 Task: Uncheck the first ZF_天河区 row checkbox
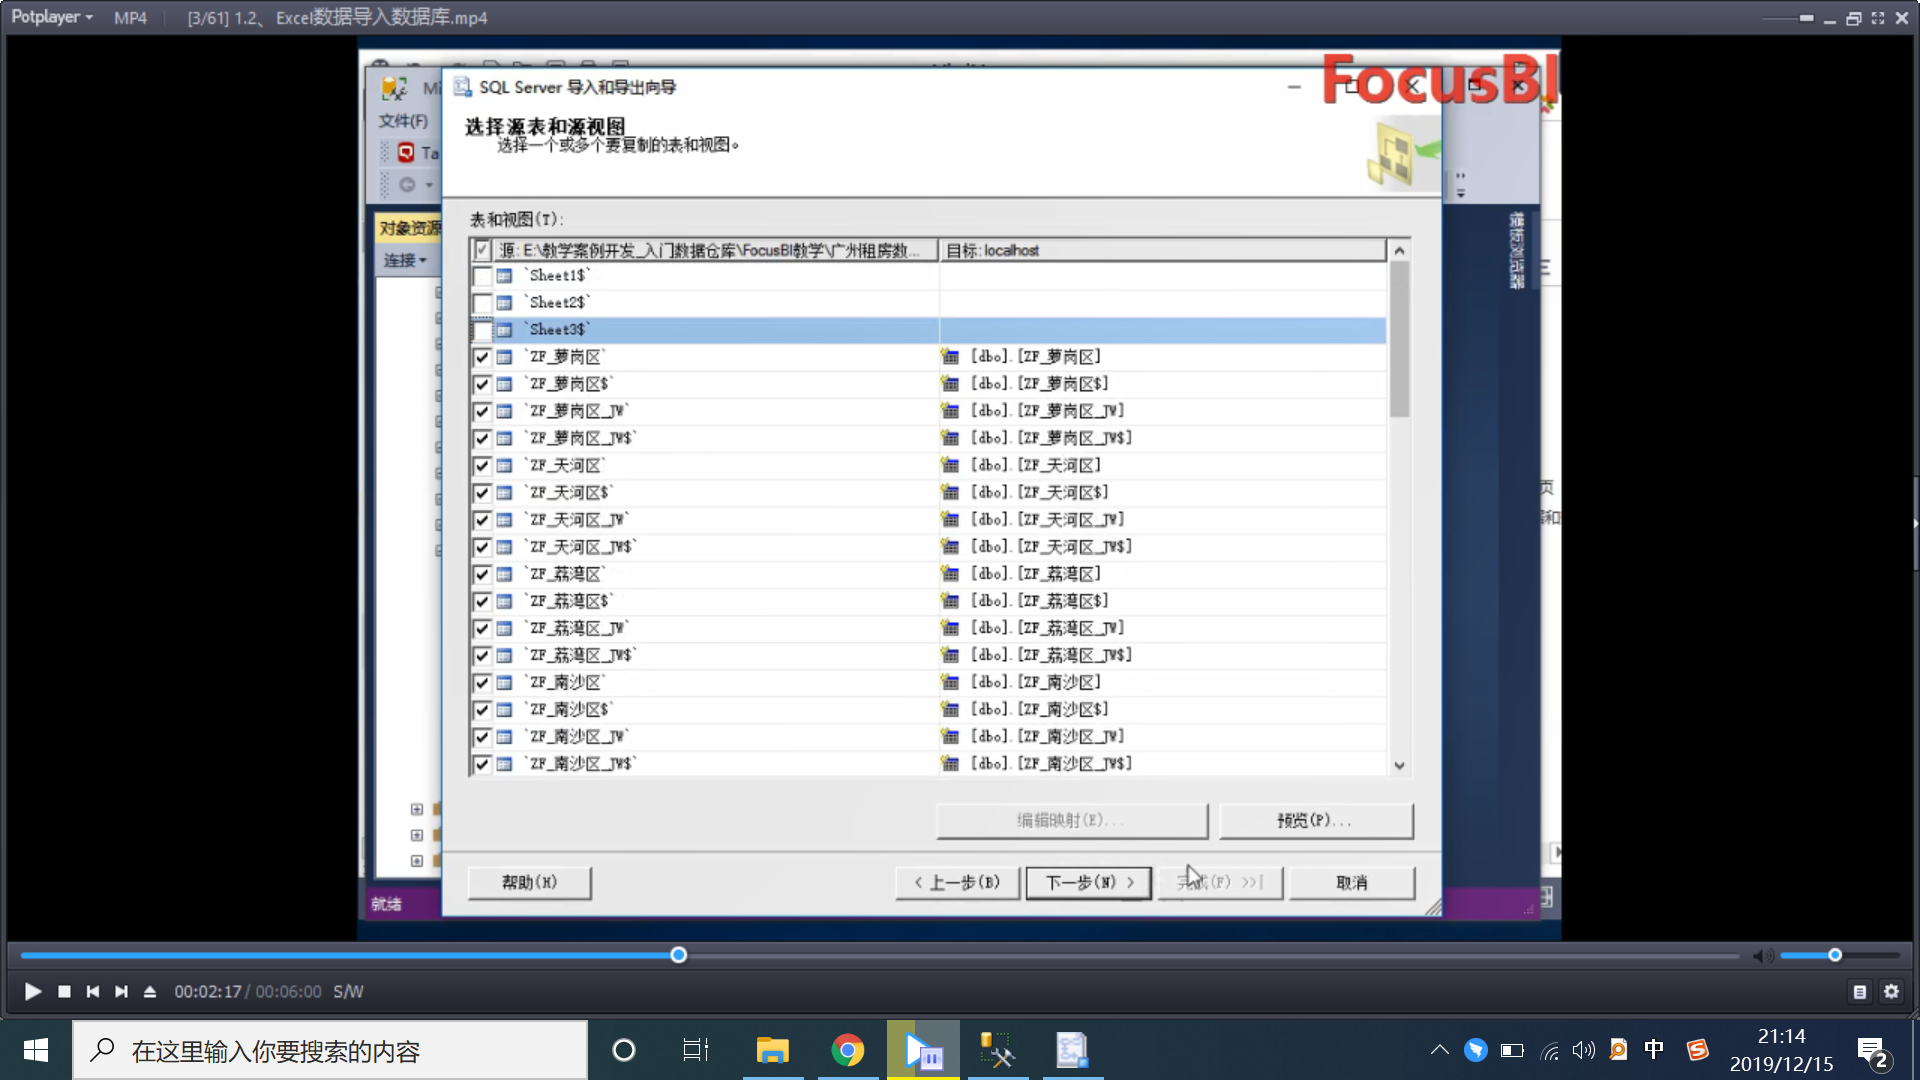point(482,466)
